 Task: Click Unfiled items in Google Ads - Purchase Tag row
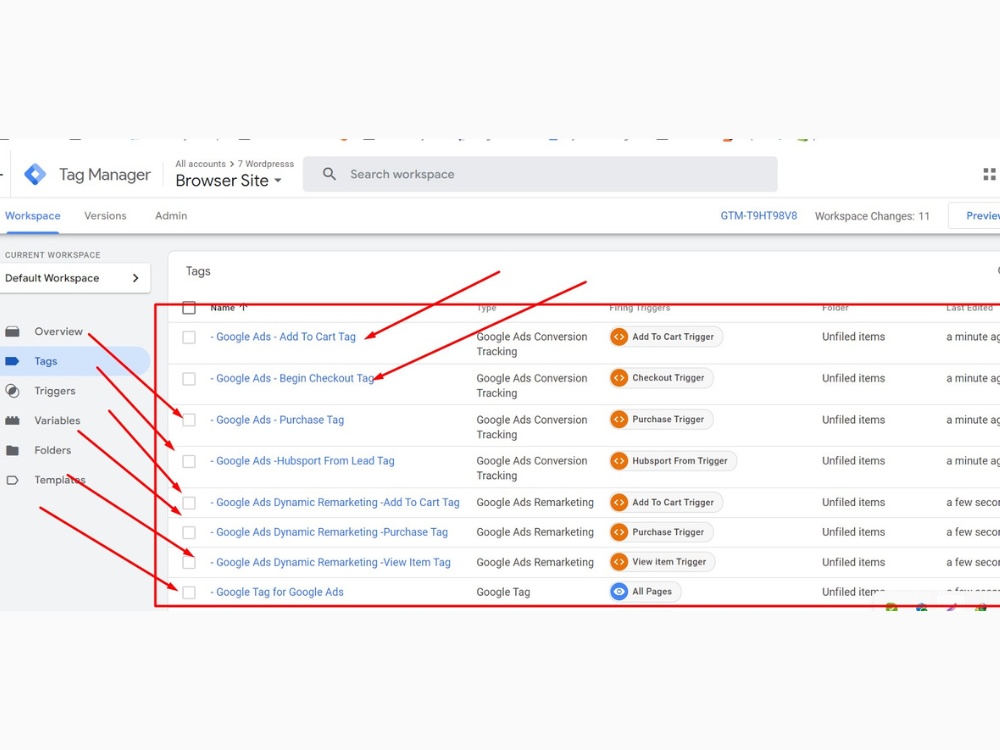point(853,420)
